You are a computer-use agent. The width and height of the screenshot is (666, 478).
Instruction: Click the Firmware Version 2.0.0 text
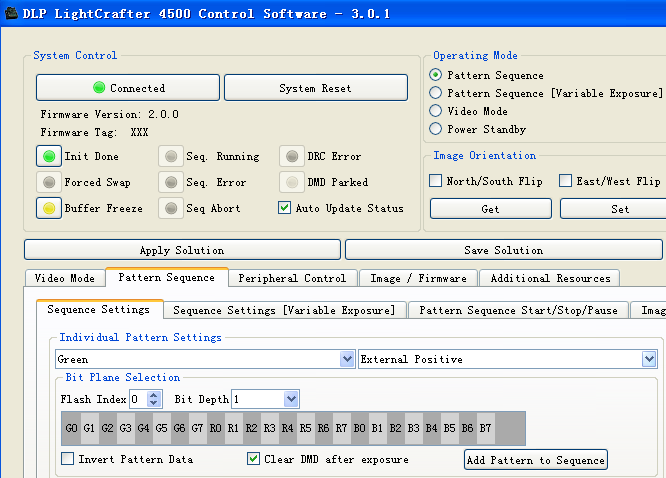click(110, 114)
